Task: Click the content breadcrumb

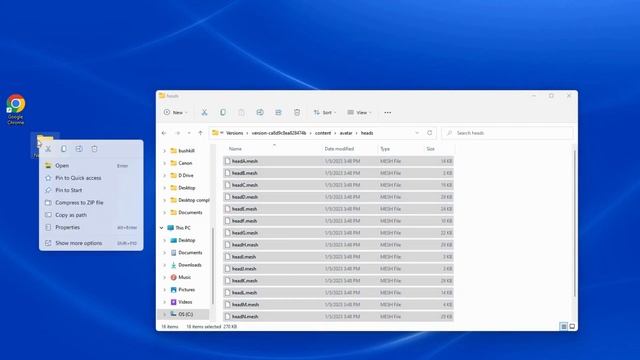Action: tap(323, 133)
